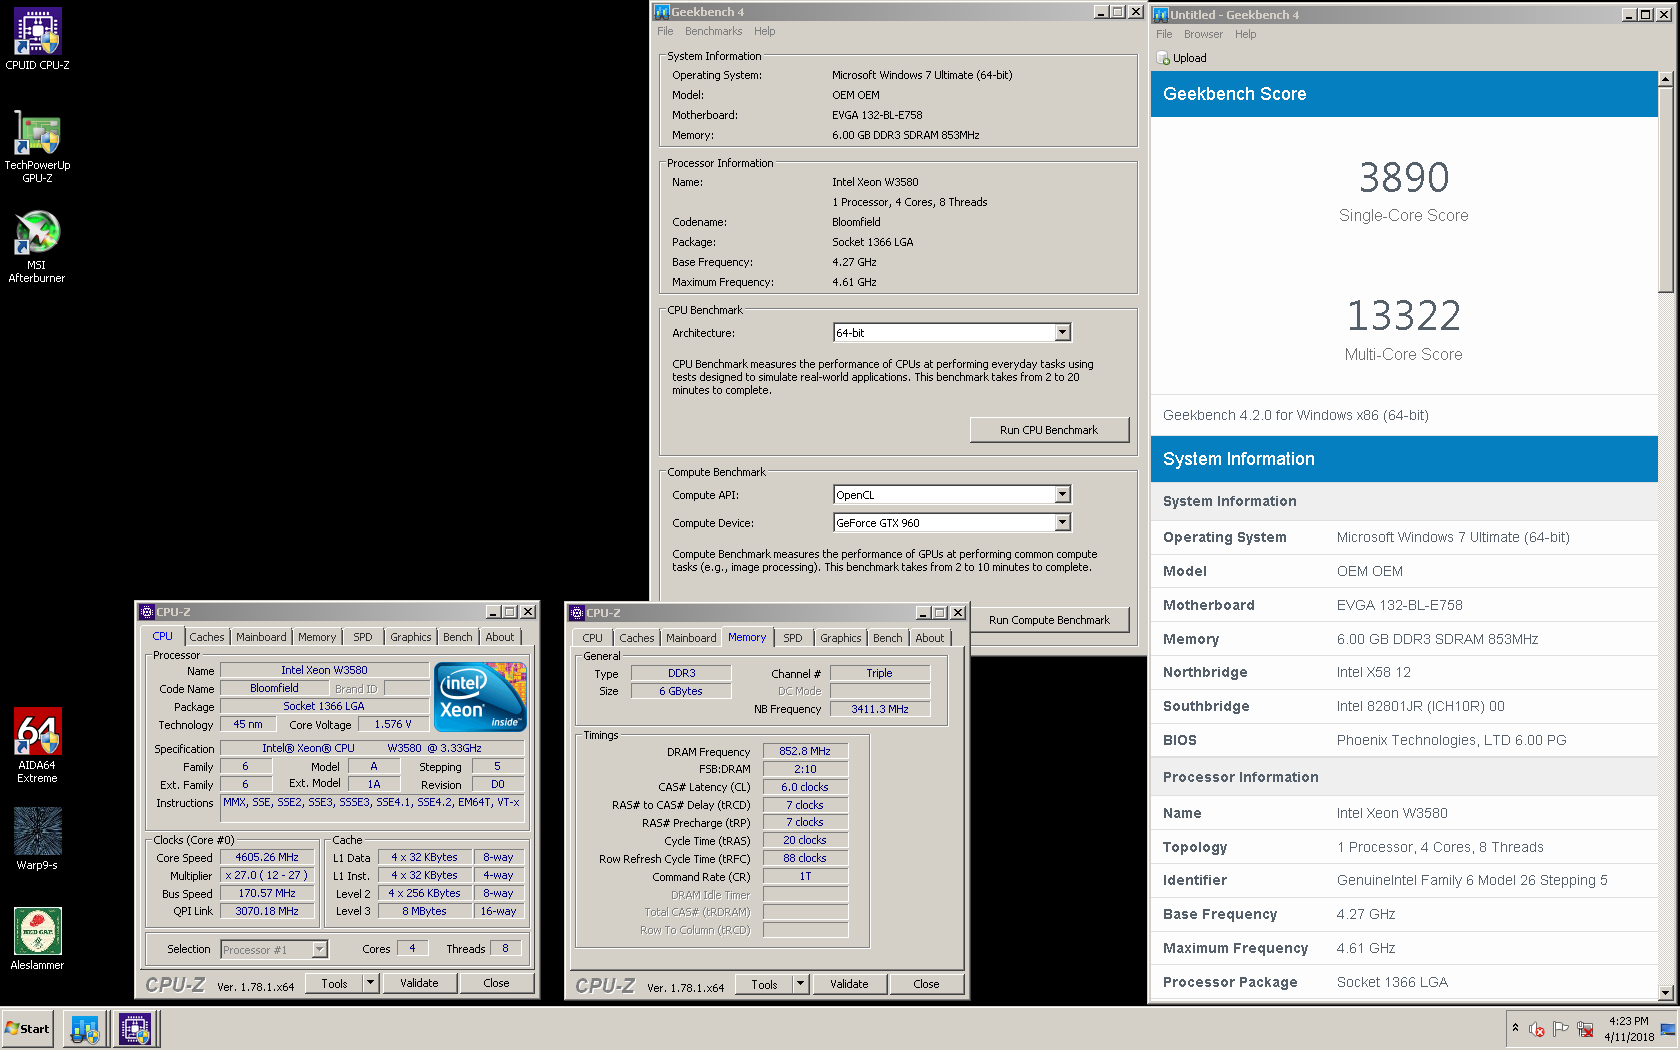The image size is (1680, 1050).
Task: Switch to Caches tab in left CPU-Z window
Action: [x=207, y=637]
